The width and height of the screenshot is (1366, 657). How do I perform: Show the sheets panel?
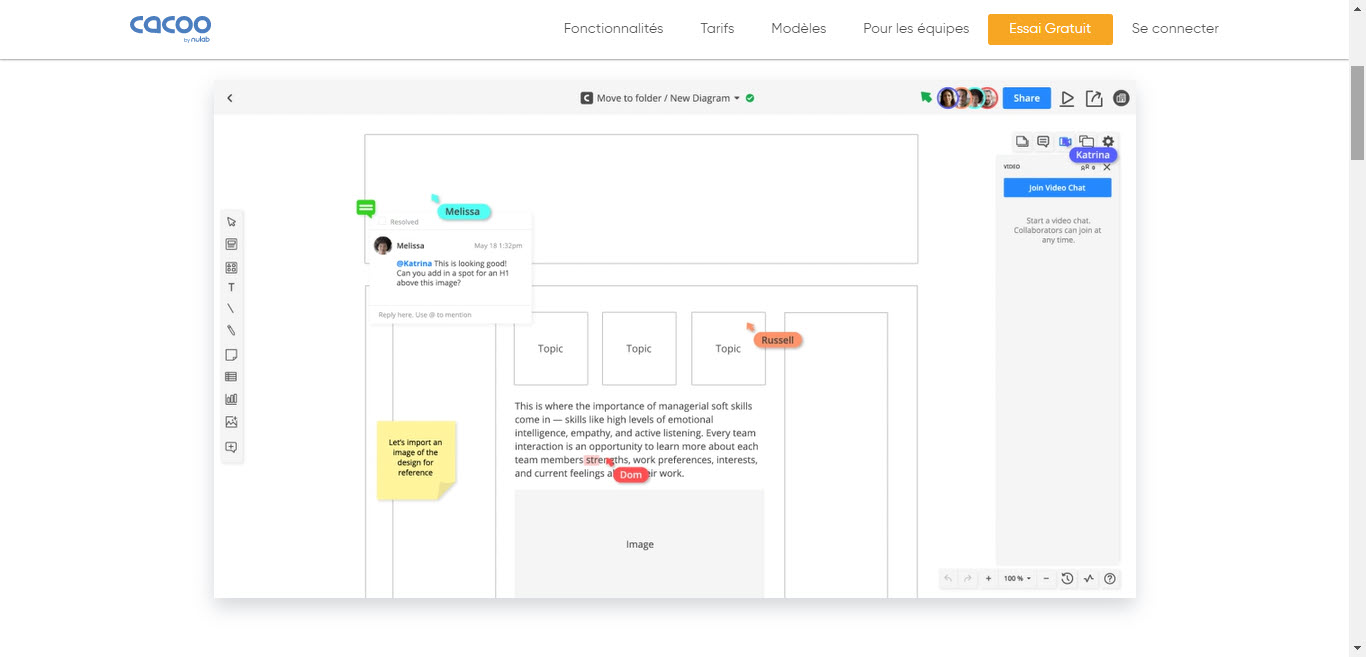pyautogui.click(x=1022, y=141)
